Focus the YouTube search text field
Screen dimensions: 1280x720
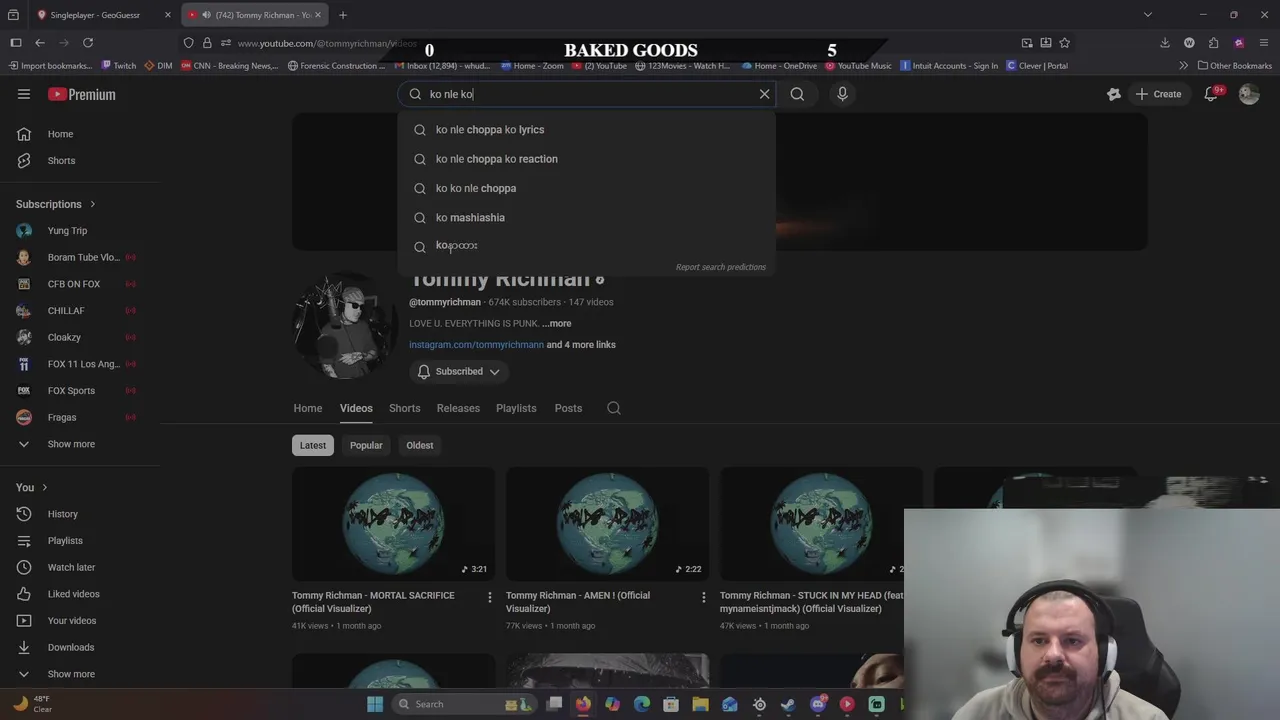click(x=590, y=94)
